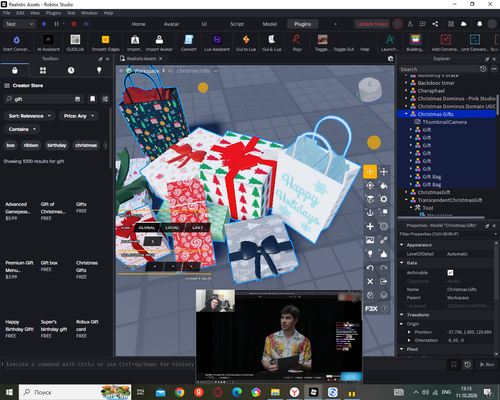Click the share icon in top bar

(x=435, y=24)
